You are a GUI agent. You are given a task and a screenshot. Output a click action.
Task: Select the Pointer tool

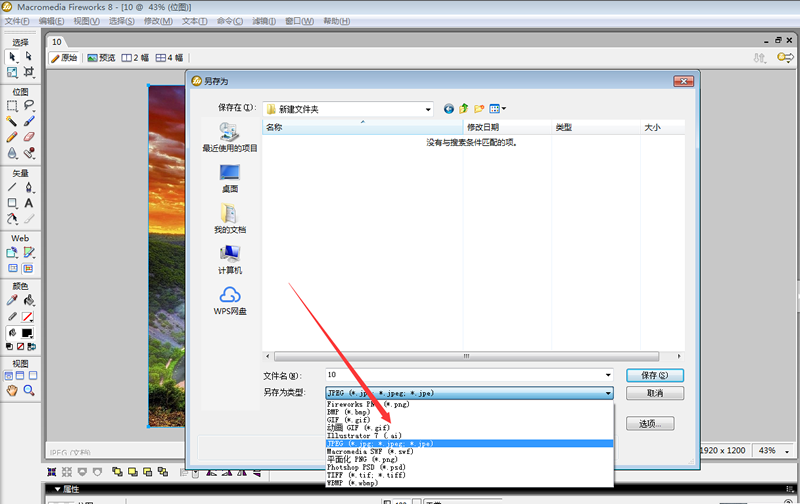point(12,56)
